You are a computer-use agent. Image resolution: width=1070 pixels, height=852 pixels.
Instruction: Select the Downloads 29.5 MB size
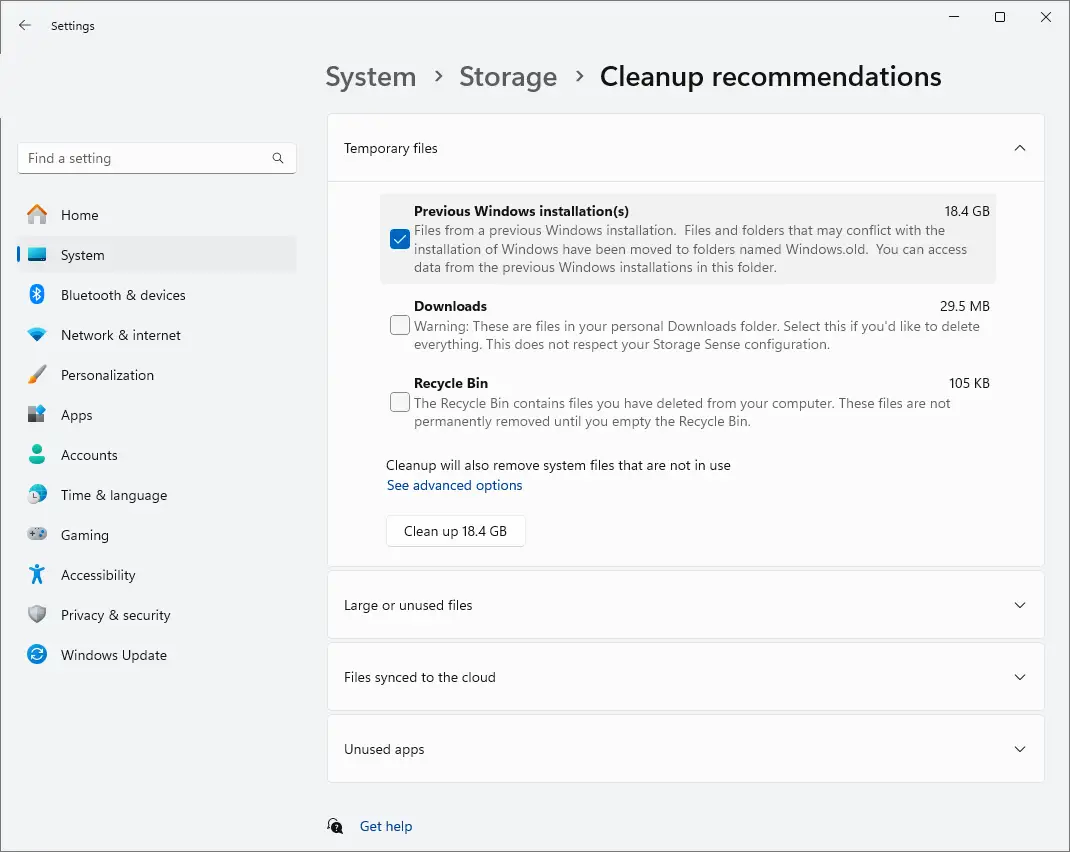[x=965, y=306]
